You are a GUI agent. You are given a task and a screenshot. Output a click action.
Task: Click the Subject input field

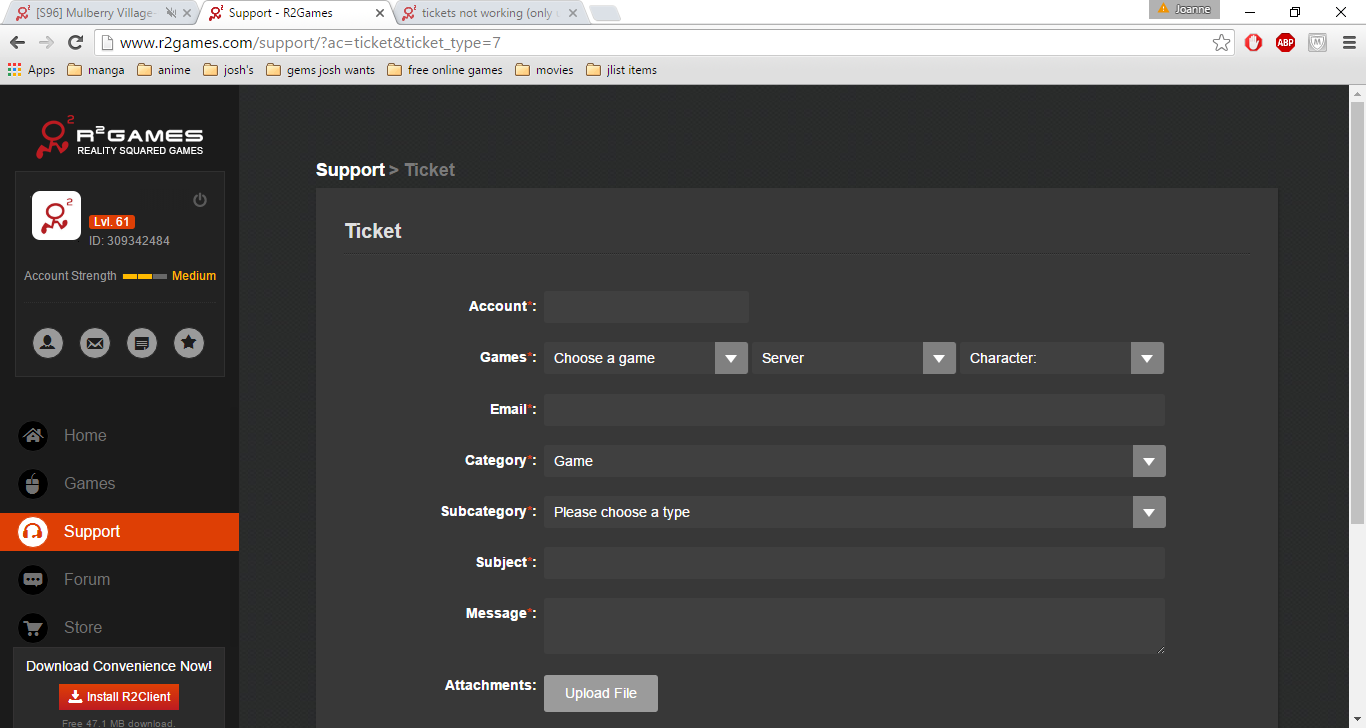(854, 563)
